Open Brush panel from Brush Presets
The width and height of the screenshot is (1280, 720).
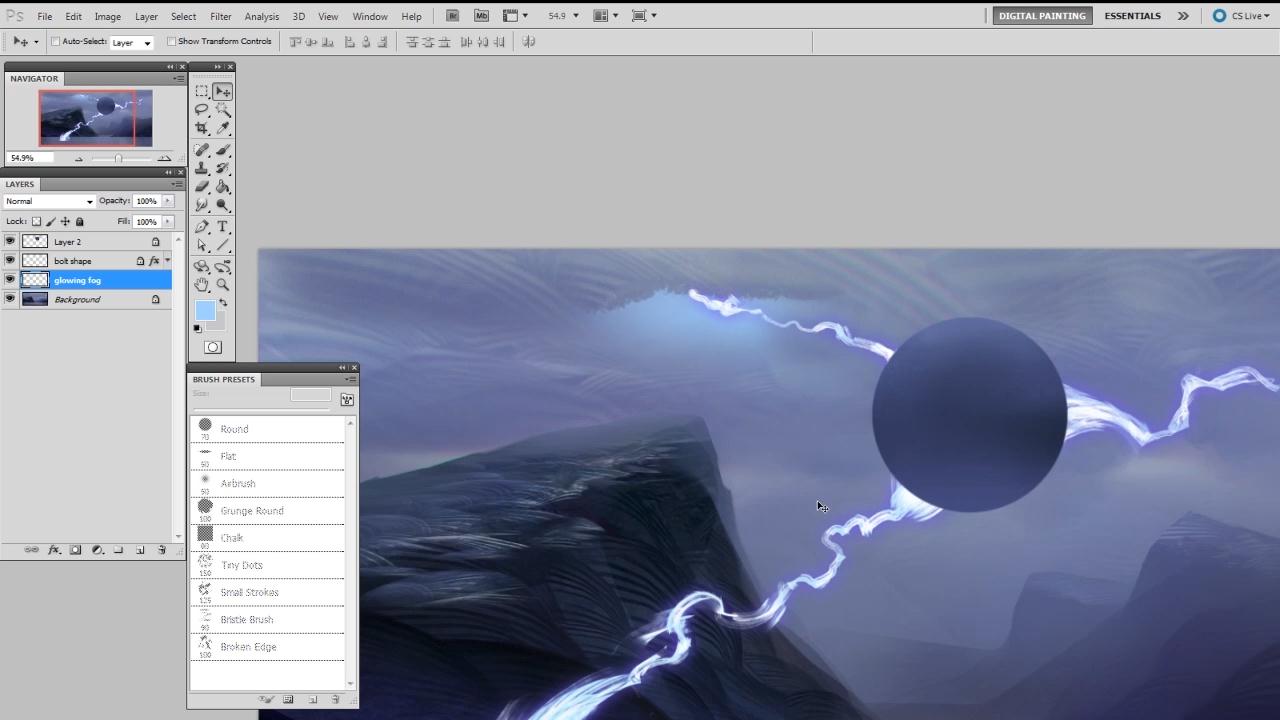tap(347, 400)
